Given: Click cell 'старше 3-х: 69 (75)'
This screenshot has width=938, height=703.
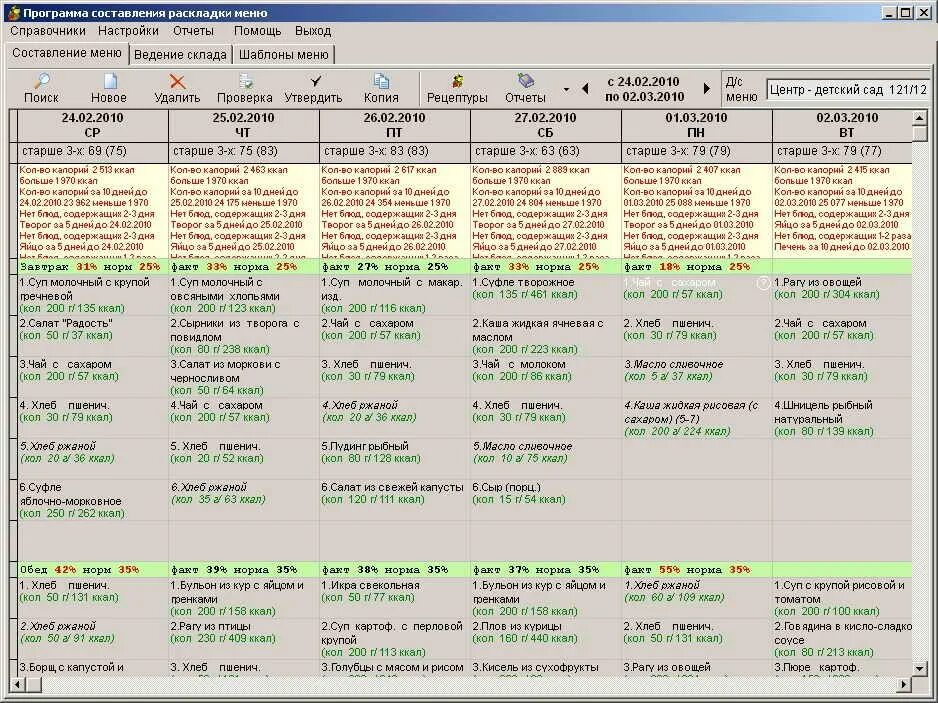Looking at the screenshot, I should pos(93,151).
